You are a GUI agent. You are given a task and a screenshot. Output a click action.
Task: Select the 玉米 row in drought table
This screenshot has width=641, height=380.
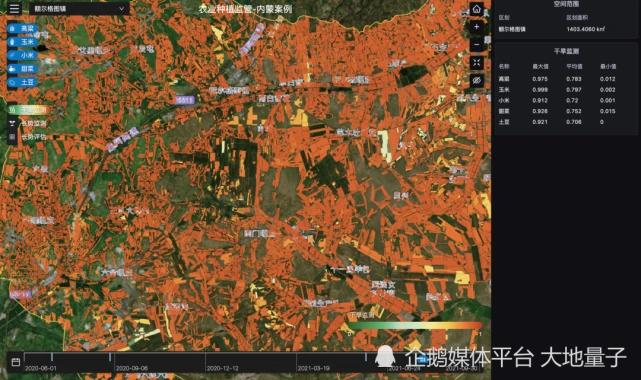(566, 89)
